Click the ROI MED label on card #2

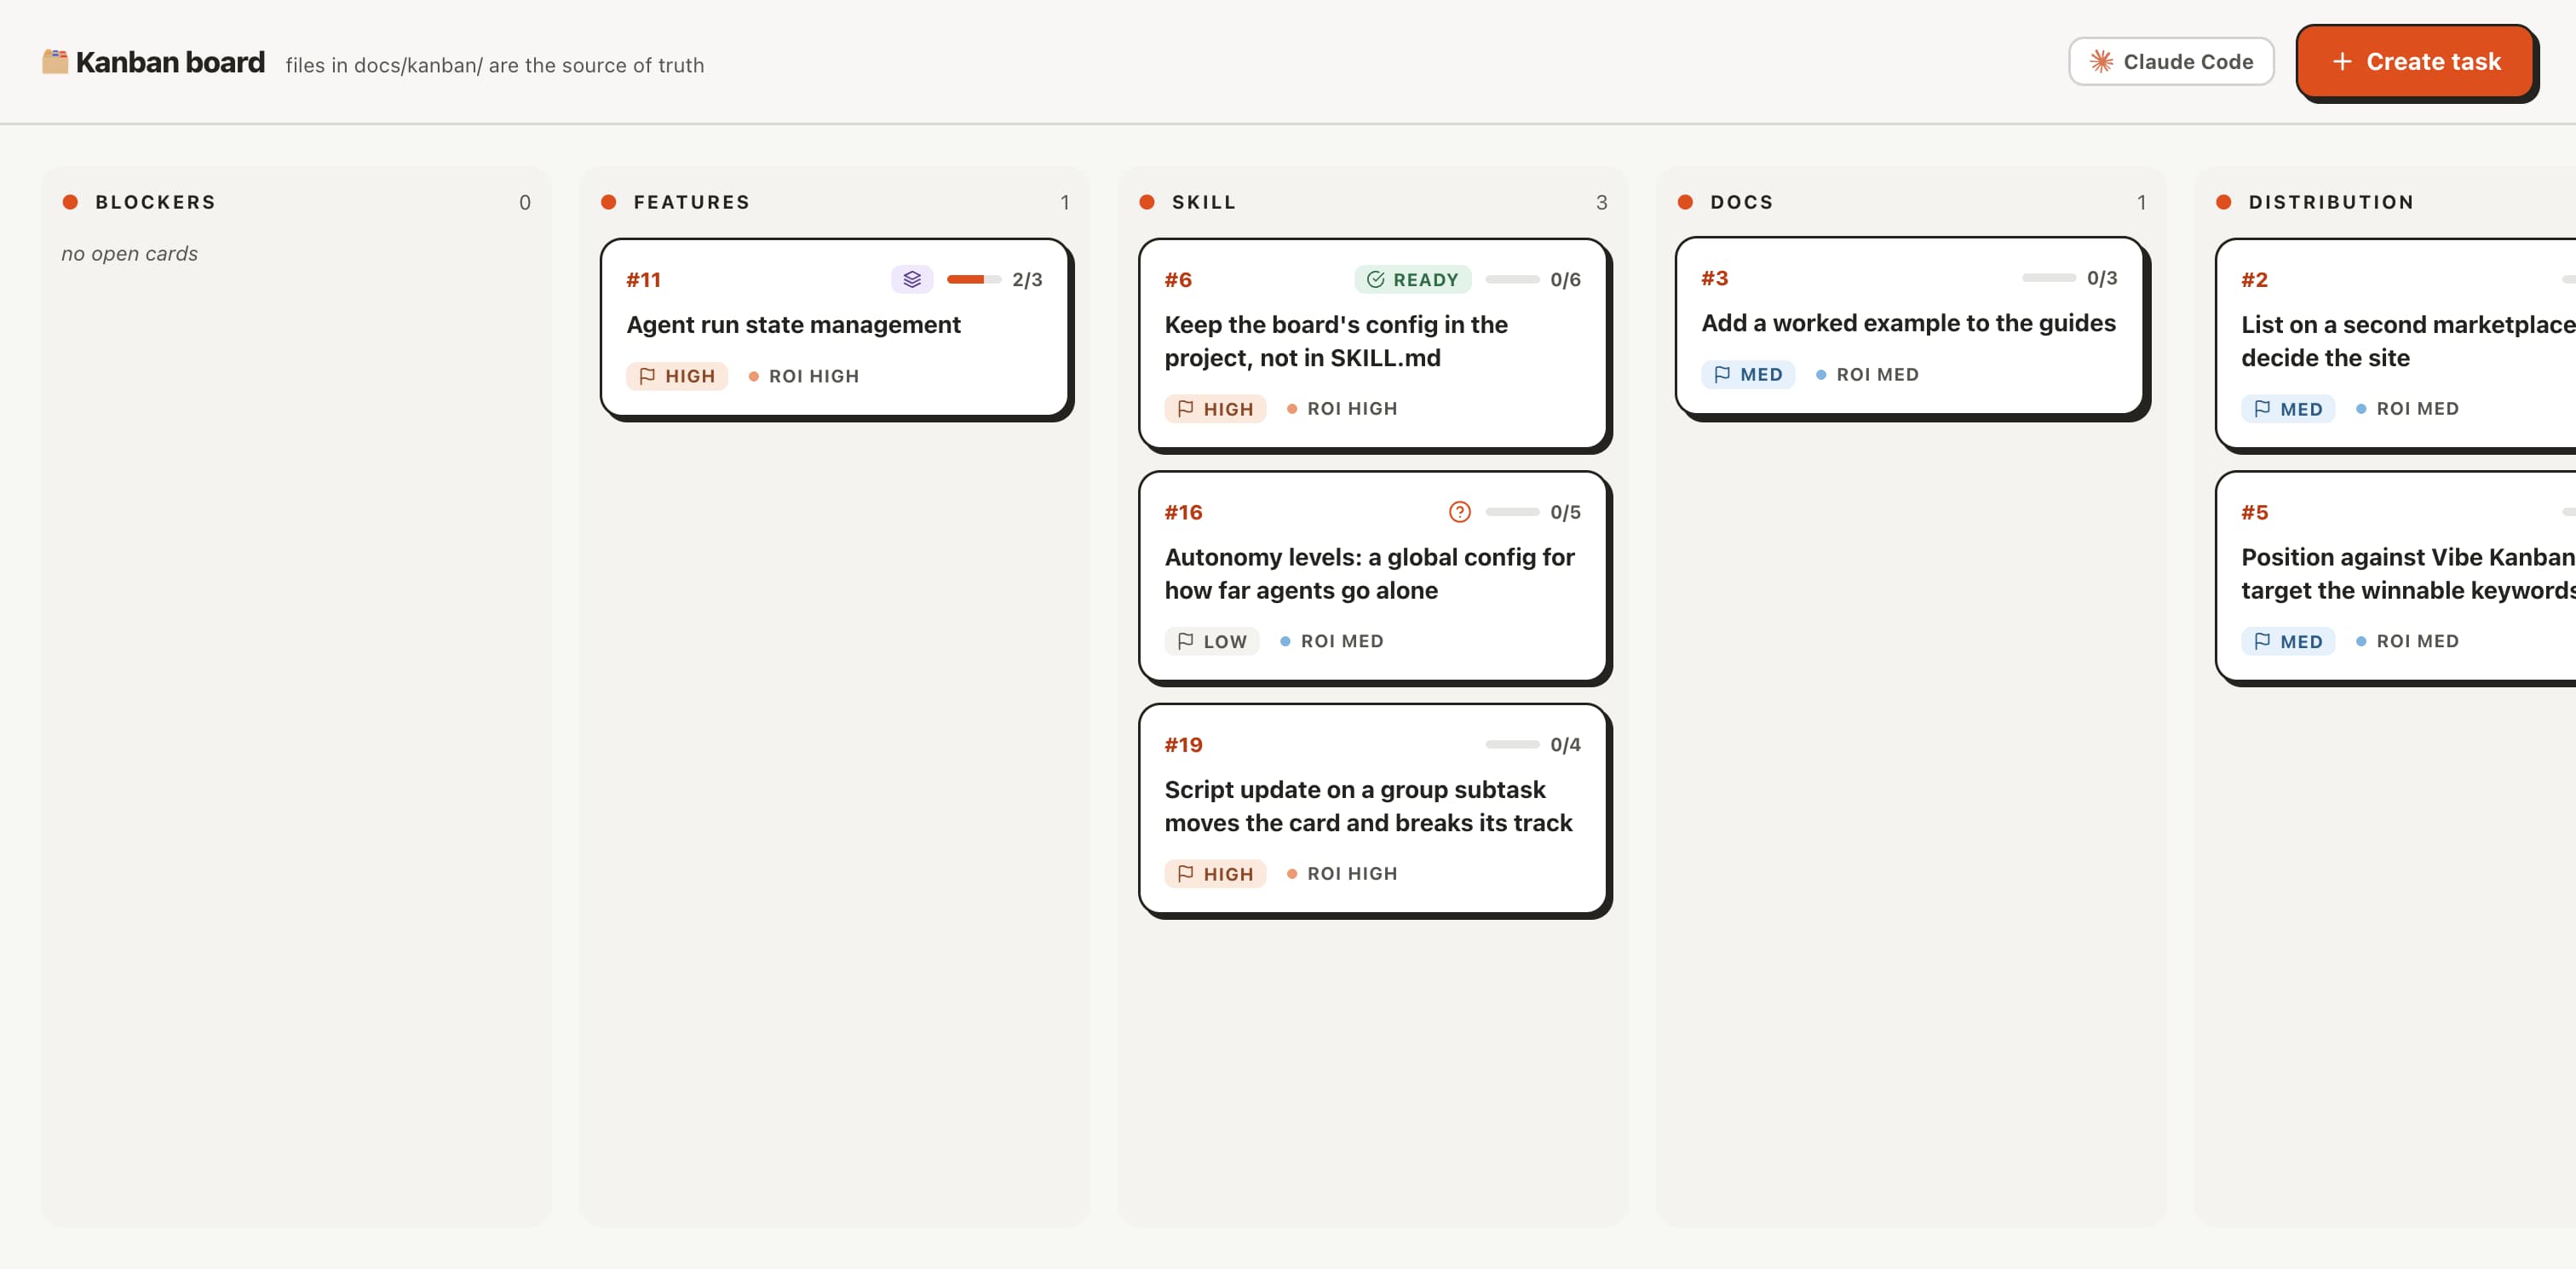click(x=2407, y=409)
